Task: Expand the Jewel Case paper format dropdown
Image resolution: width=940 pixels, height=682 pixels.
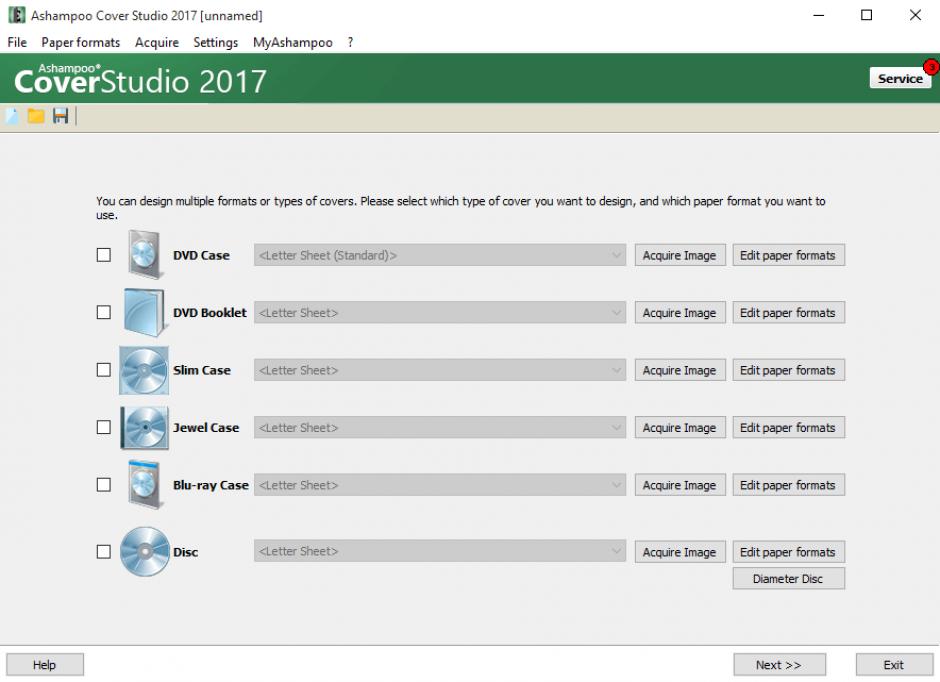Action: 440,427
